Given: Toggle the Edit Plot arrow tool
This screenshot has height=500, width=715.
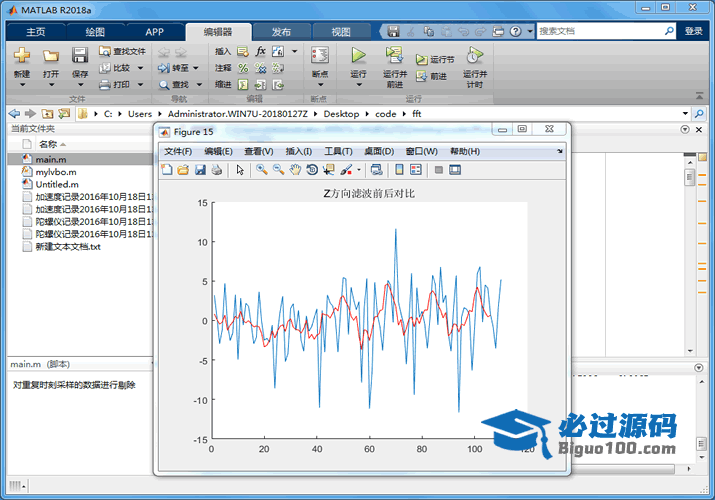Looking at the screenshot, I should (x=240, y=170).
